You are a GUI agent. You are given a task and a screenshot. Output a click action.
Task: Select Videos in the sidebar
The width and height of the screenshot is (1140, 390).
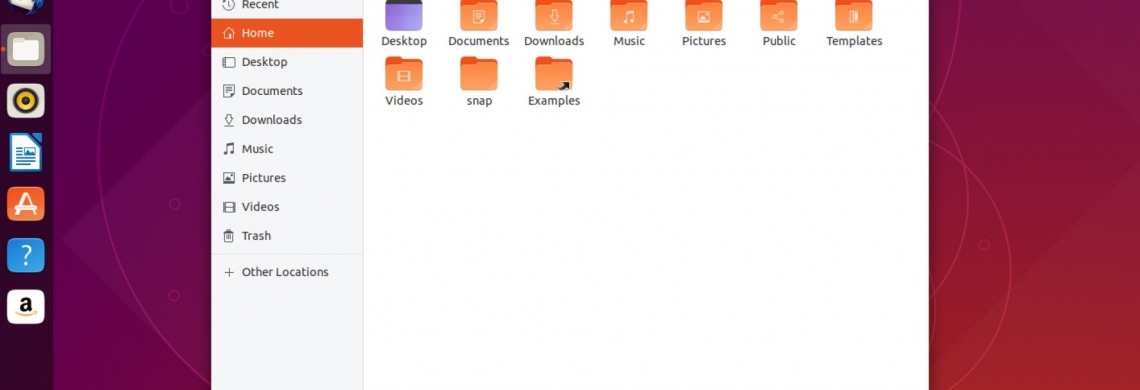287,207
